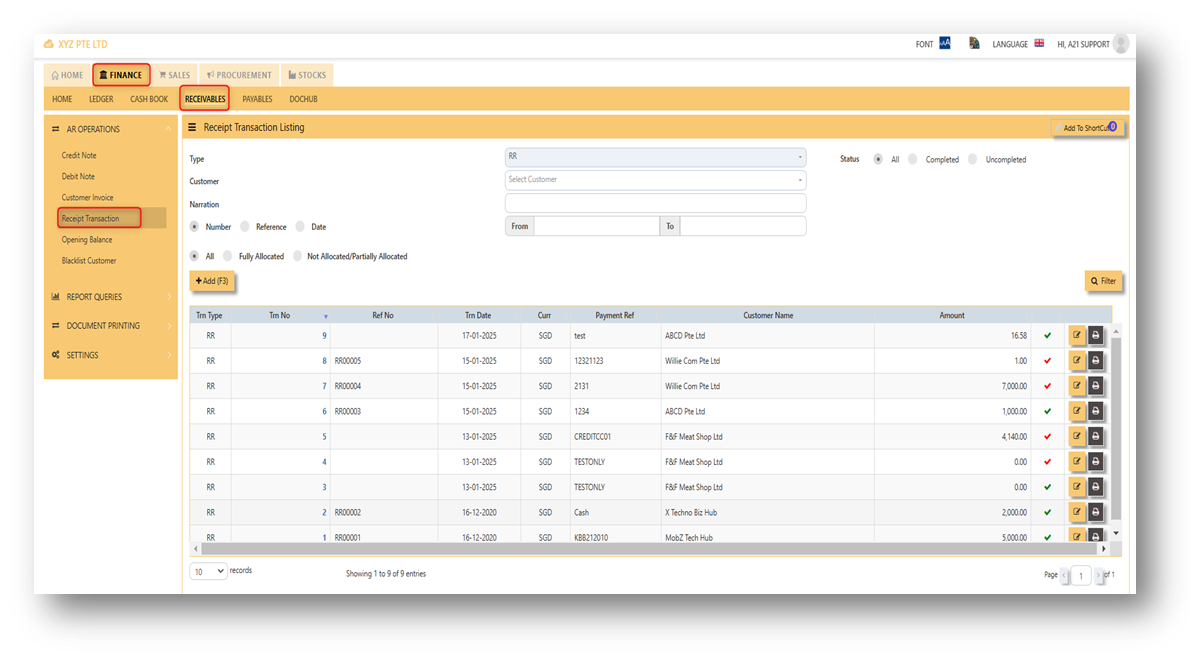Switch to the Payables submenu
The image size is (1202, 660).
(257, 99)
